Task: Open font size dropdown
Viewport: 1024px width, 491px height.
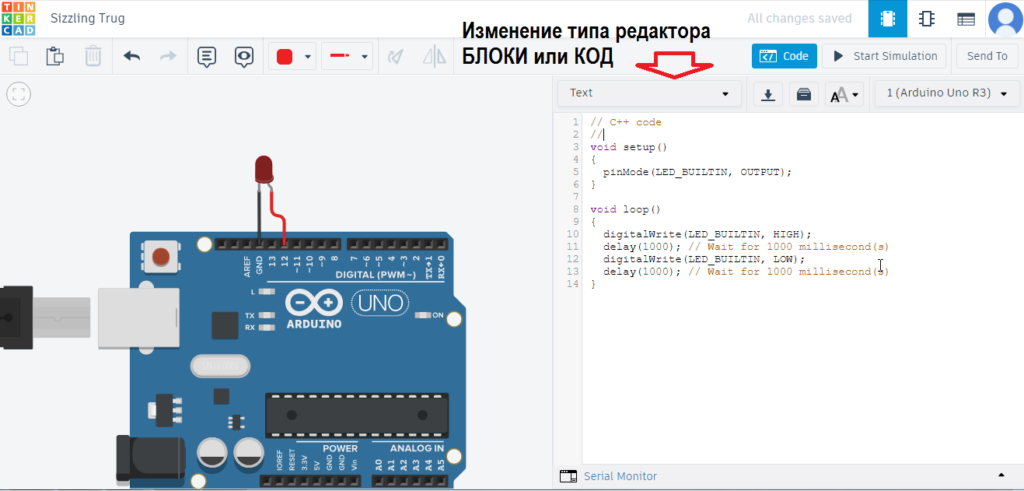Action: [x=844, y=95]
